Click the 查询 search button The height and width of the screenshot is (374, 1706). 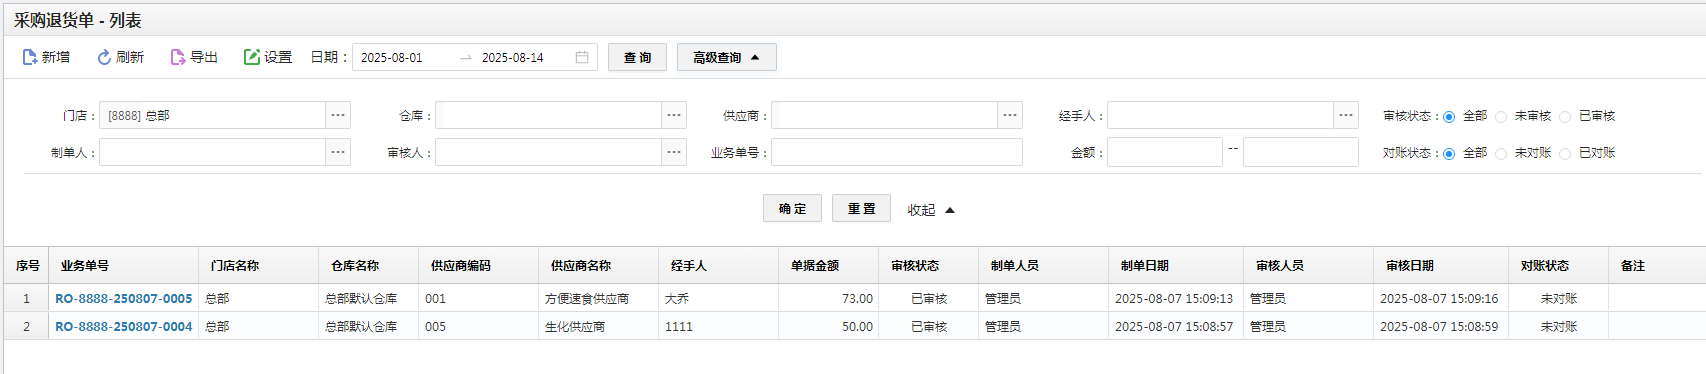[637, 58]
